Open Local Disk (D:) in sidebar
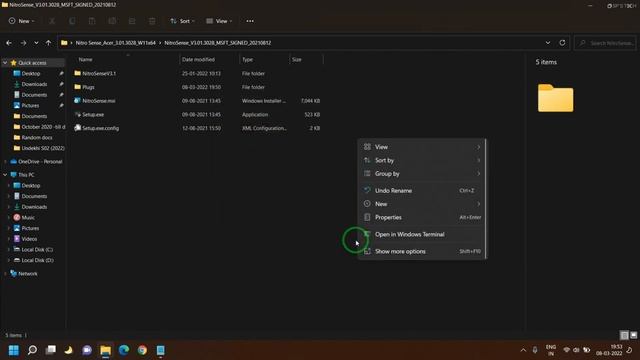The height and width of the screenshot is (360, 640). coord(37,260)
